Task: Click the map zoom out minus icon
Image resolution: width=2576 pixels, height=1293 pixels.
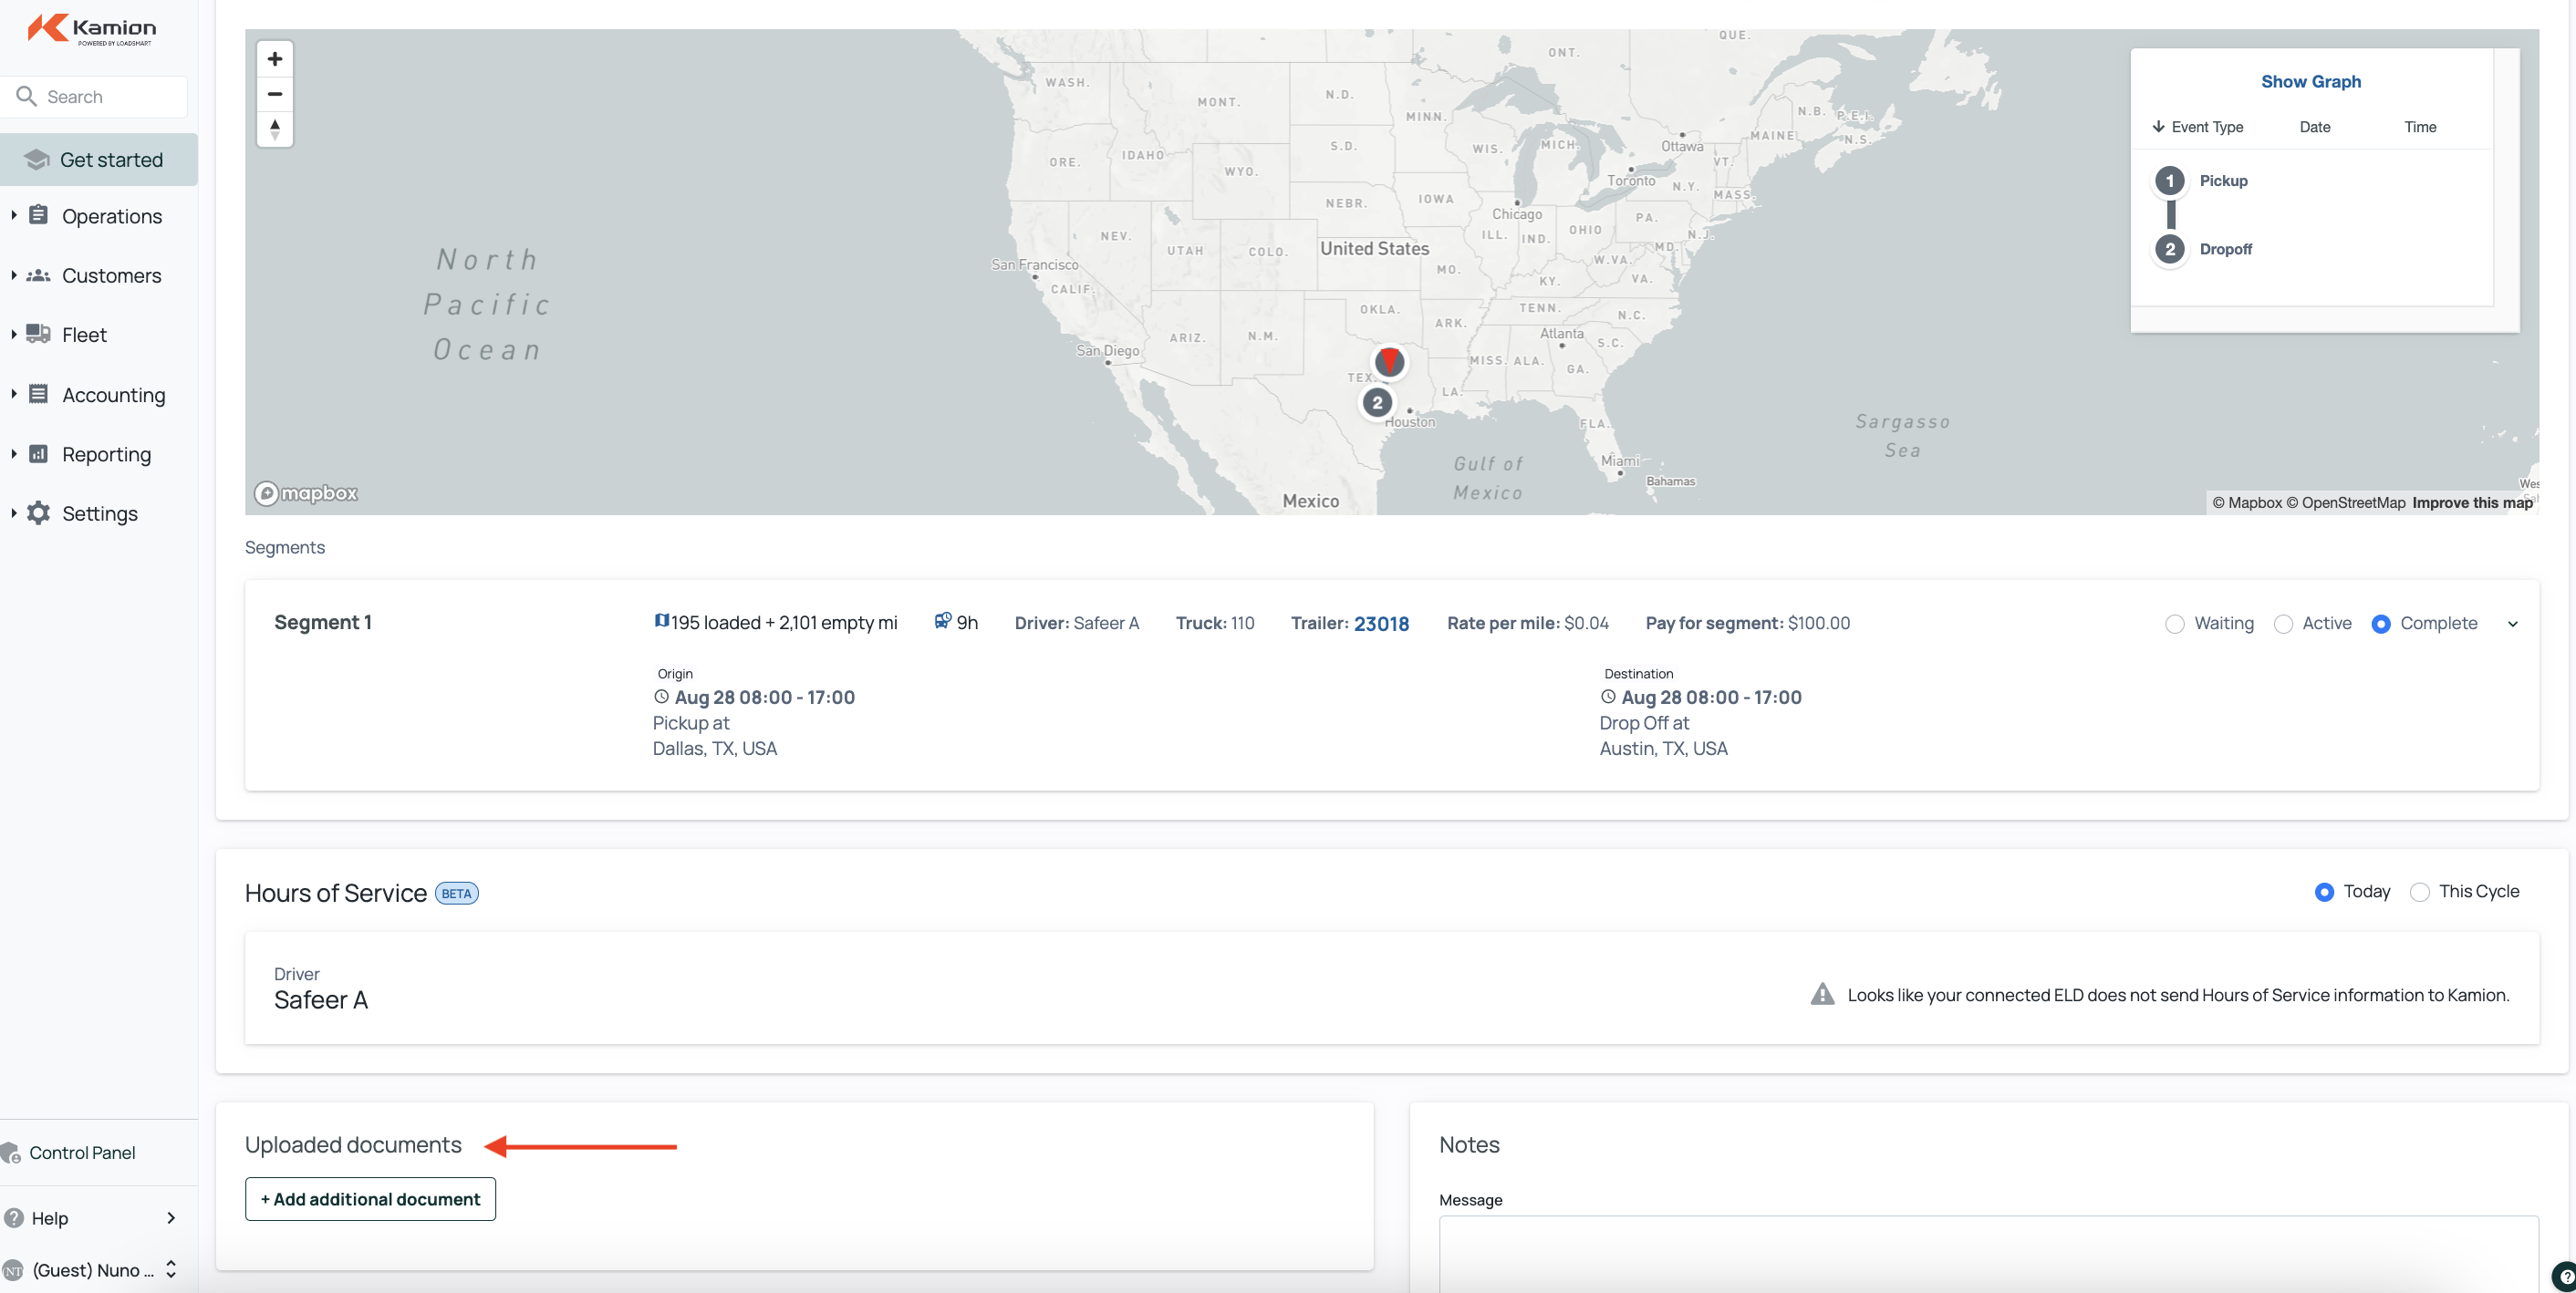Action: pos(275,94)
